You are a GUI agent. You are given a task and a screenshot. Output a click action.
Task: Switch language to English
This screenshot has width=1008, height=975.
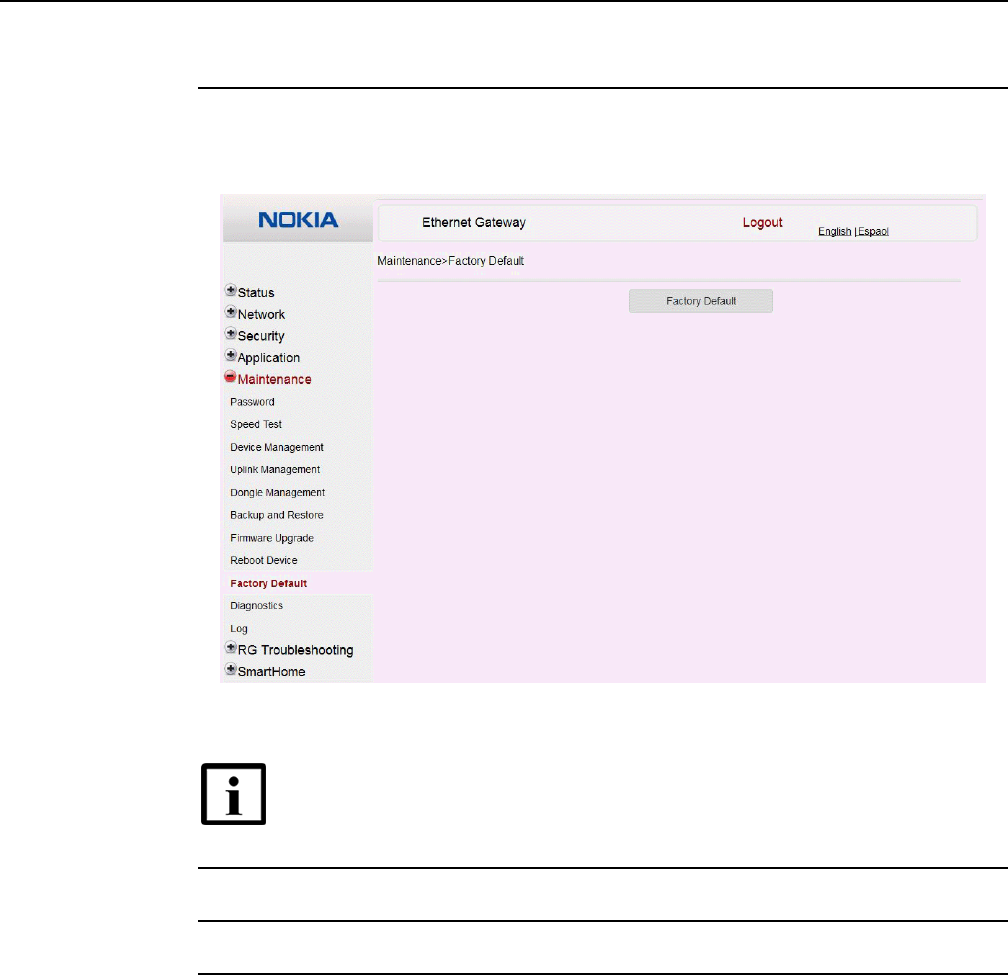point(834,231)
